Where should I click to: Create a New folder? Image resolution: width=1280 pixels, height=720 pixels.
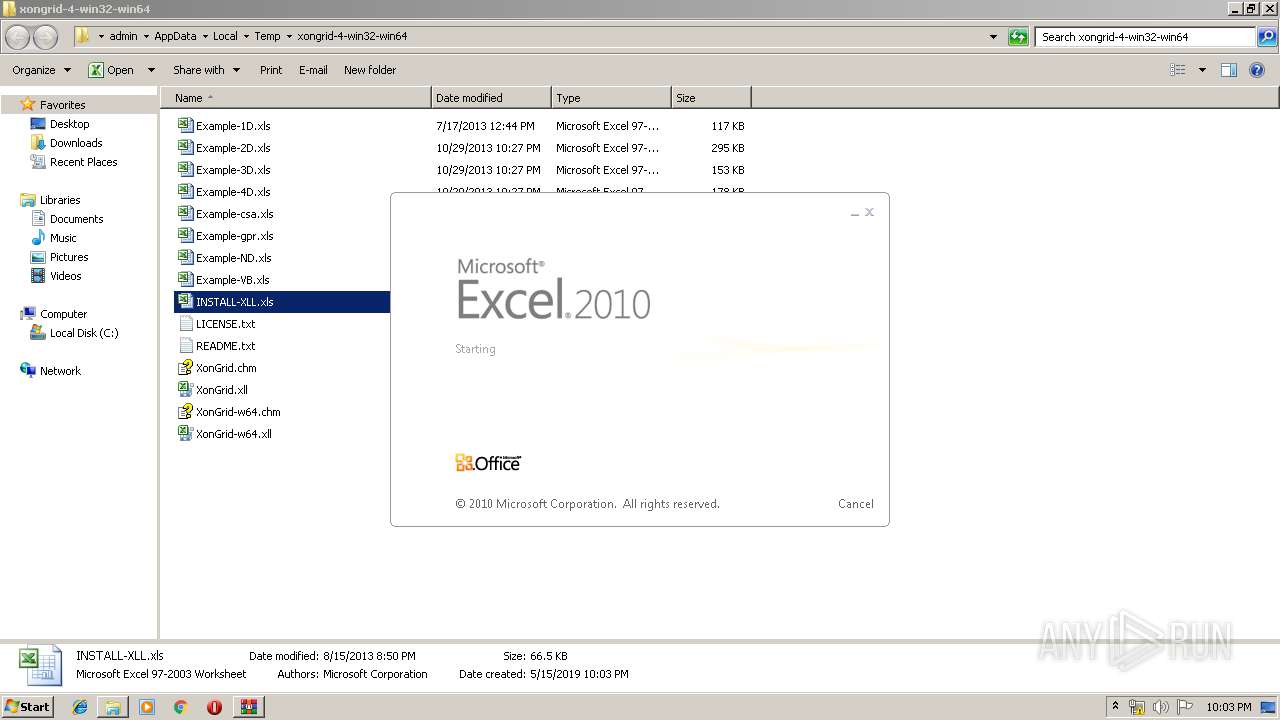370,70
